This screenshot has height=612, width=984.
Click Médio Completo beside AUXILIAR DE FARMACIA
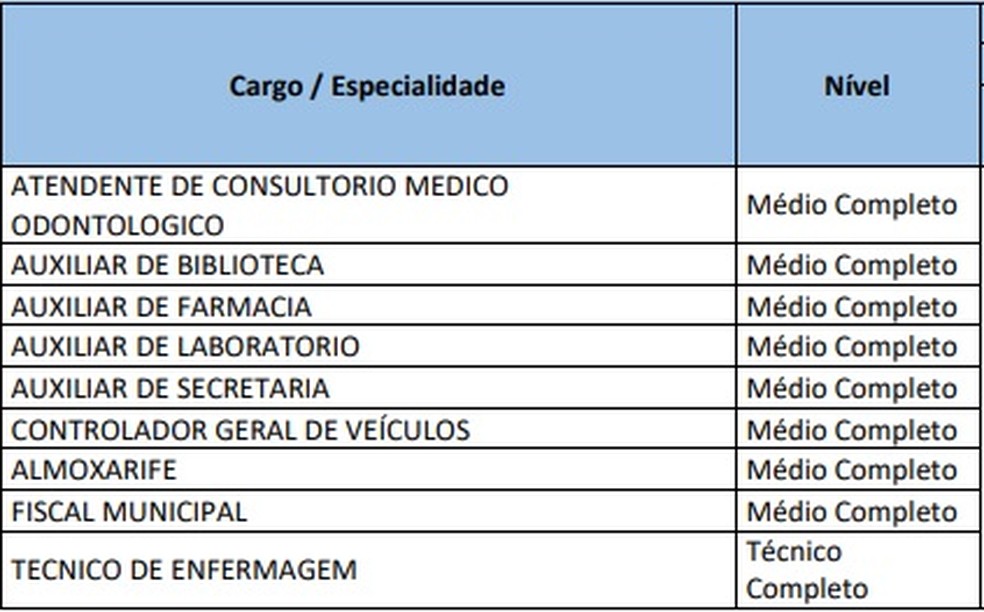tap(852, 306)
